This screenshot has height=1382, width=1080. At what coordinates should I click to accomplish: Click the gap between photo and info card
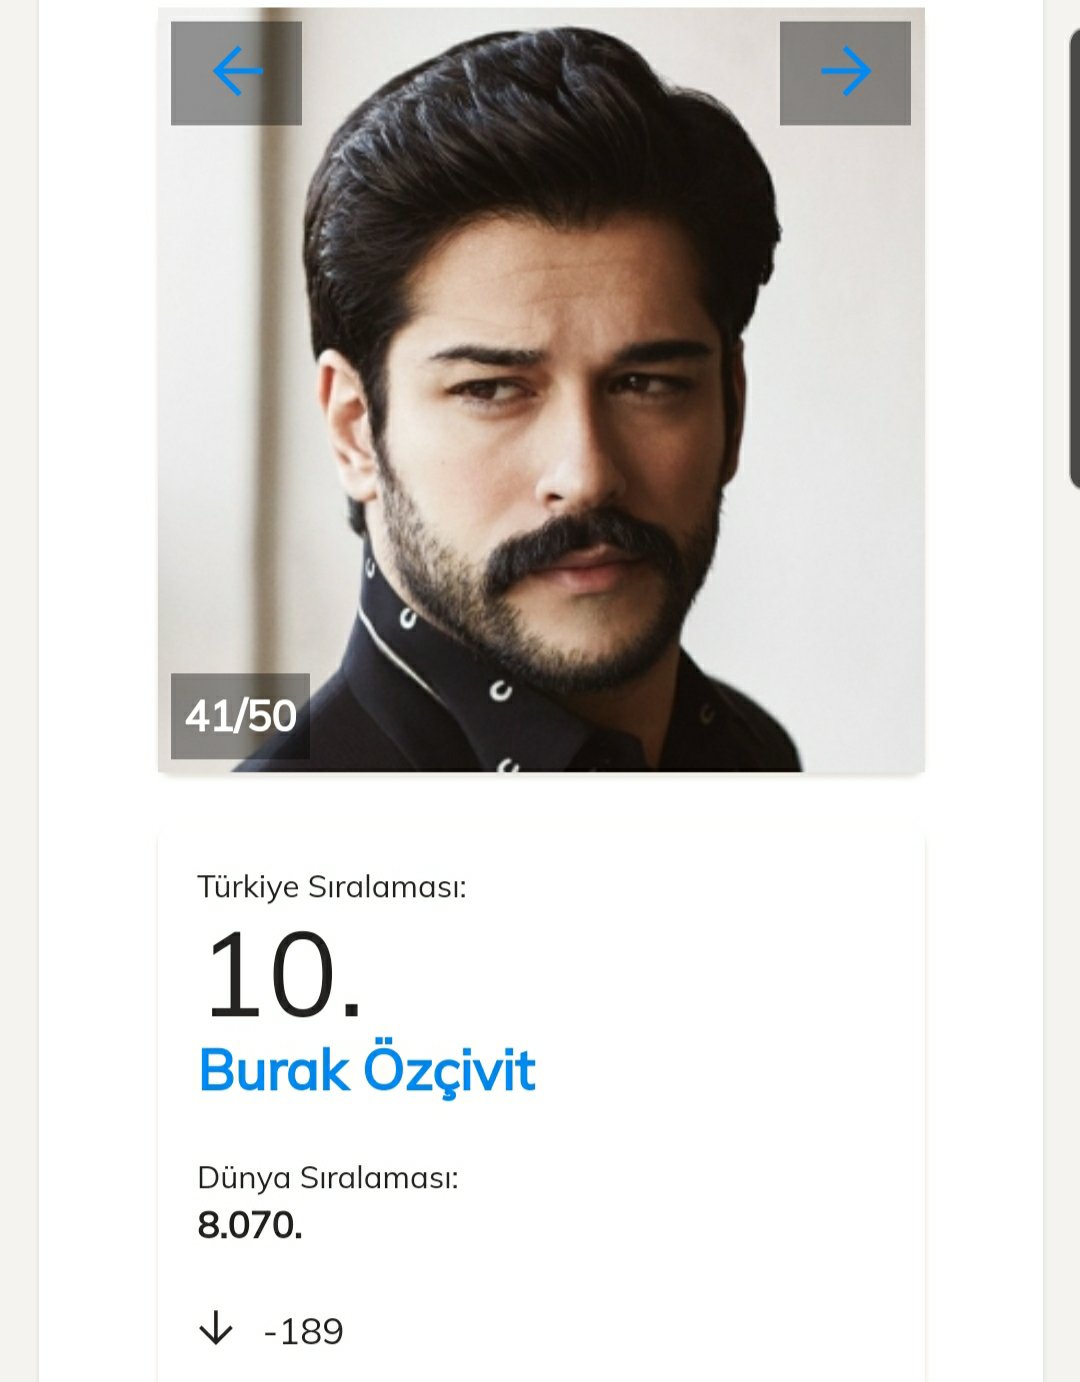tap(541, 800)
